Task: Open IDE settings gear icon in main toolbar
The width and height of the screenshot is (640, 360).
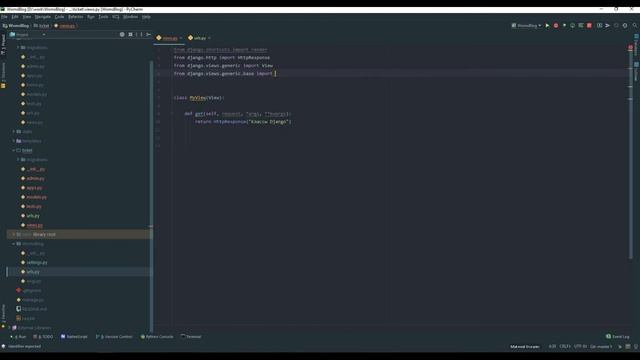Action: click(x=624, y=25)
